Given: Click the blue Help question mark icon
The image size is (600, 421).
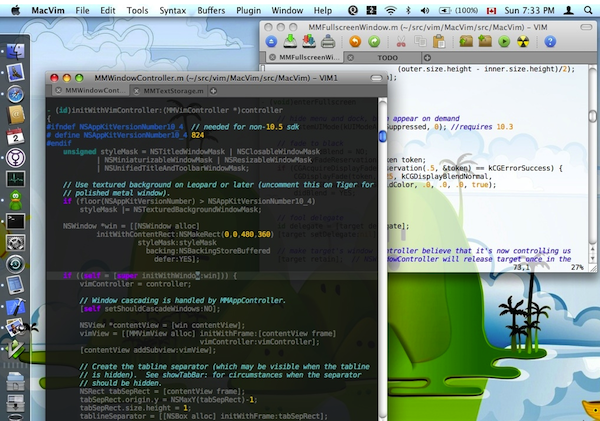Looking at the screenshot, I should (x=550, y=41).
